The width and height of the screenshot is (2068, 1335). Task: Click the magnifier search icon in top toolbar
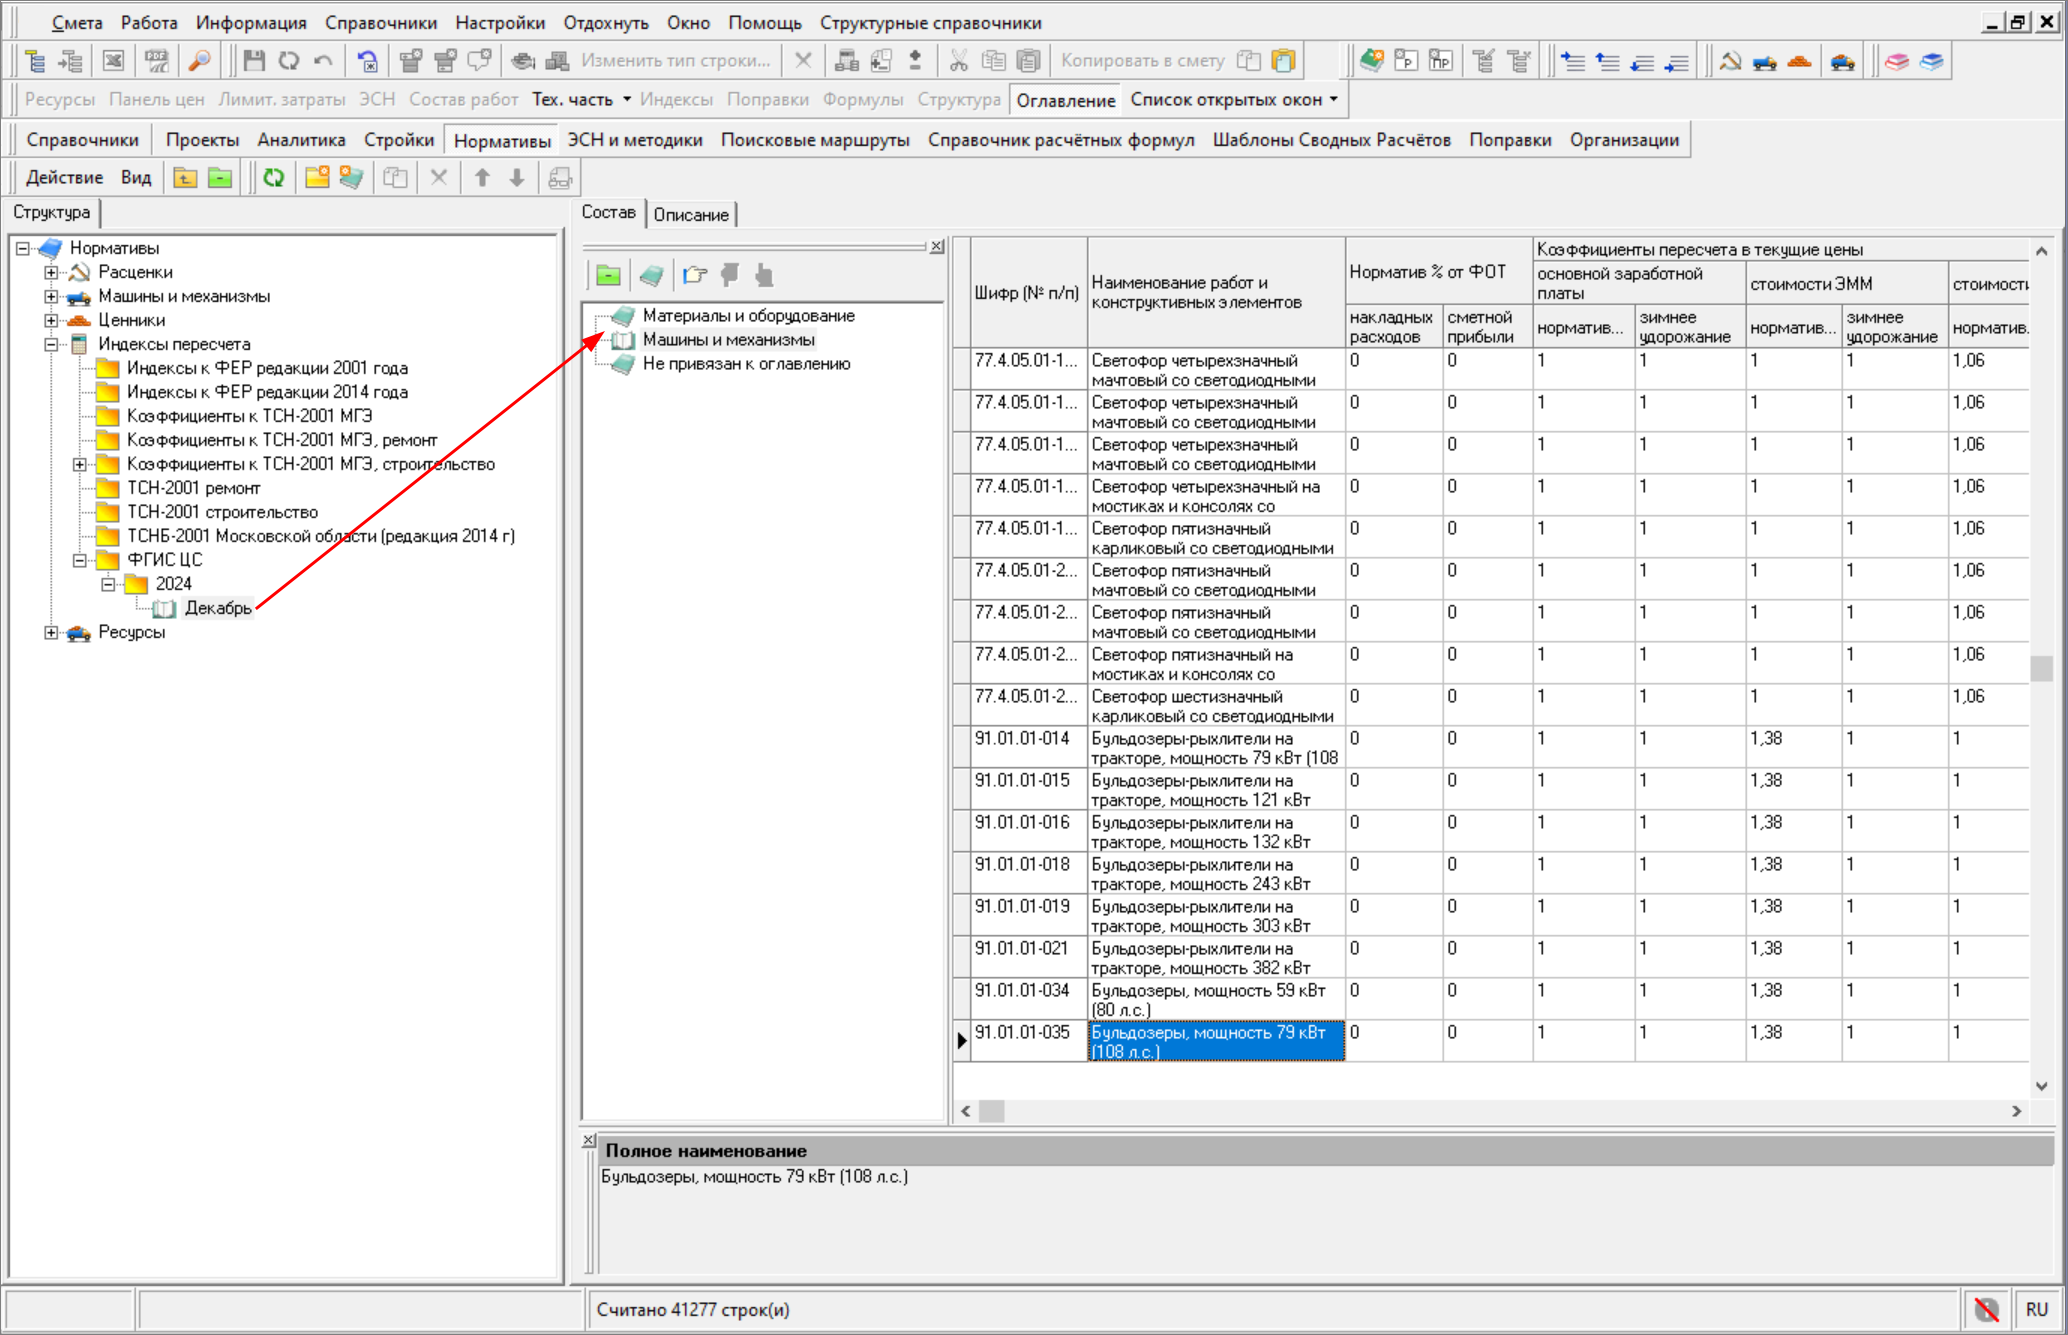[199, 61]
